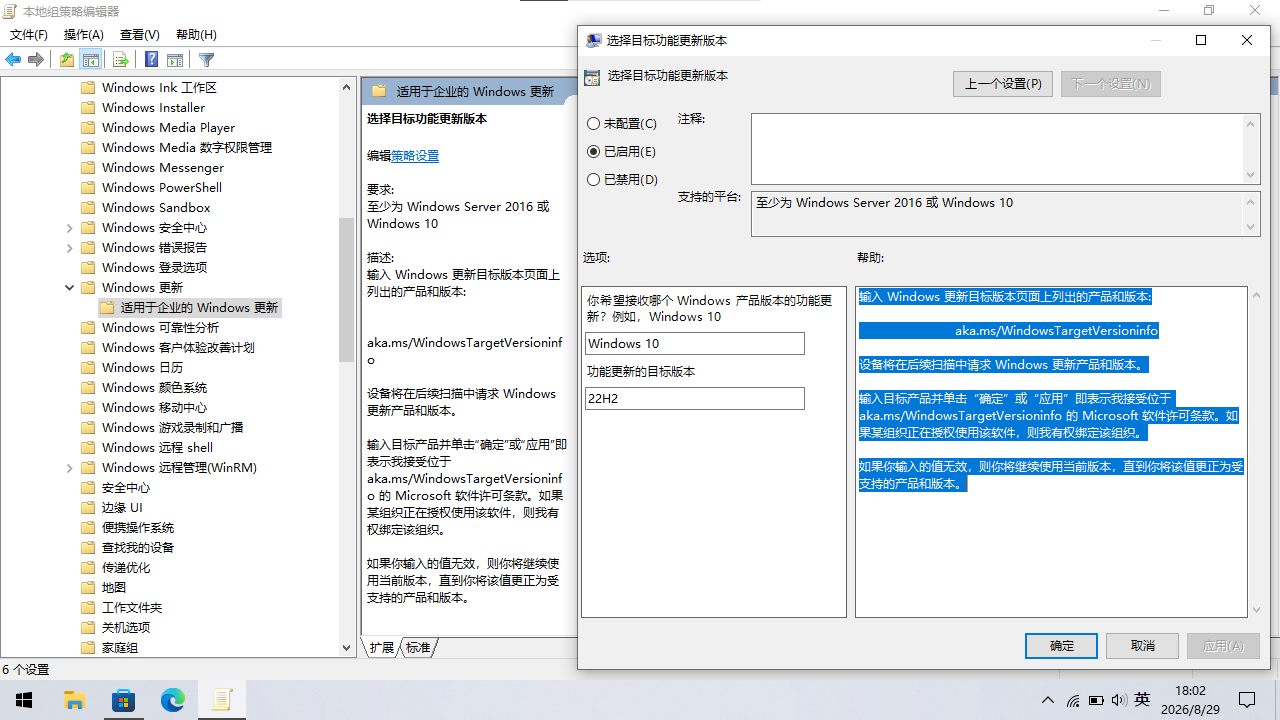1280x720 pixels.
Task: Select Windows Installer tree item
Action: (x=153, y=107)
